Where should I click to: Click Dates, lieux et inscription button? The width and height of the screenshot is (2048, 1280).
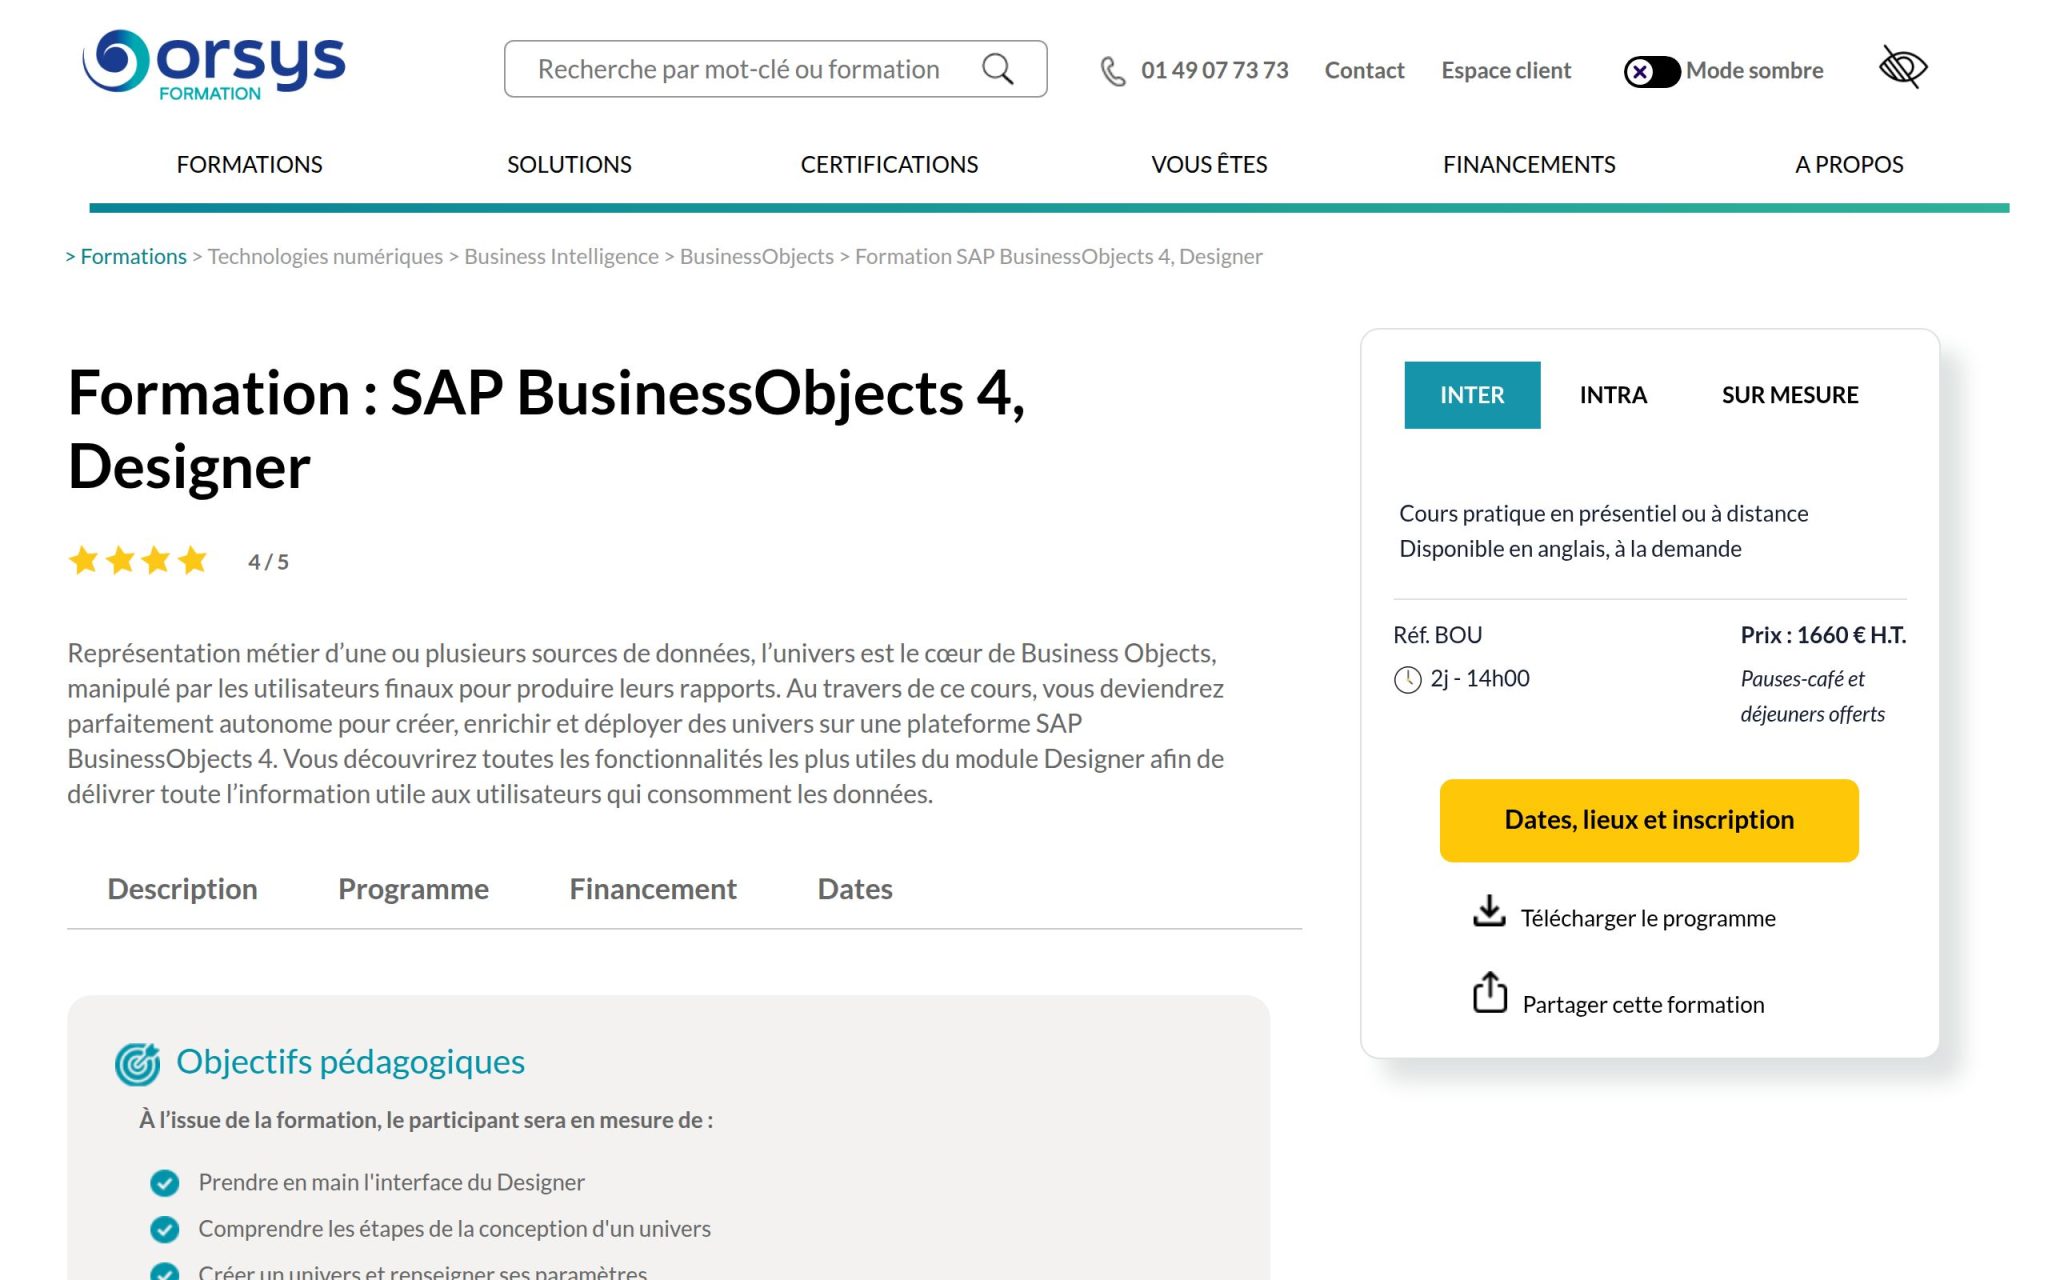tap(1649, 820)
